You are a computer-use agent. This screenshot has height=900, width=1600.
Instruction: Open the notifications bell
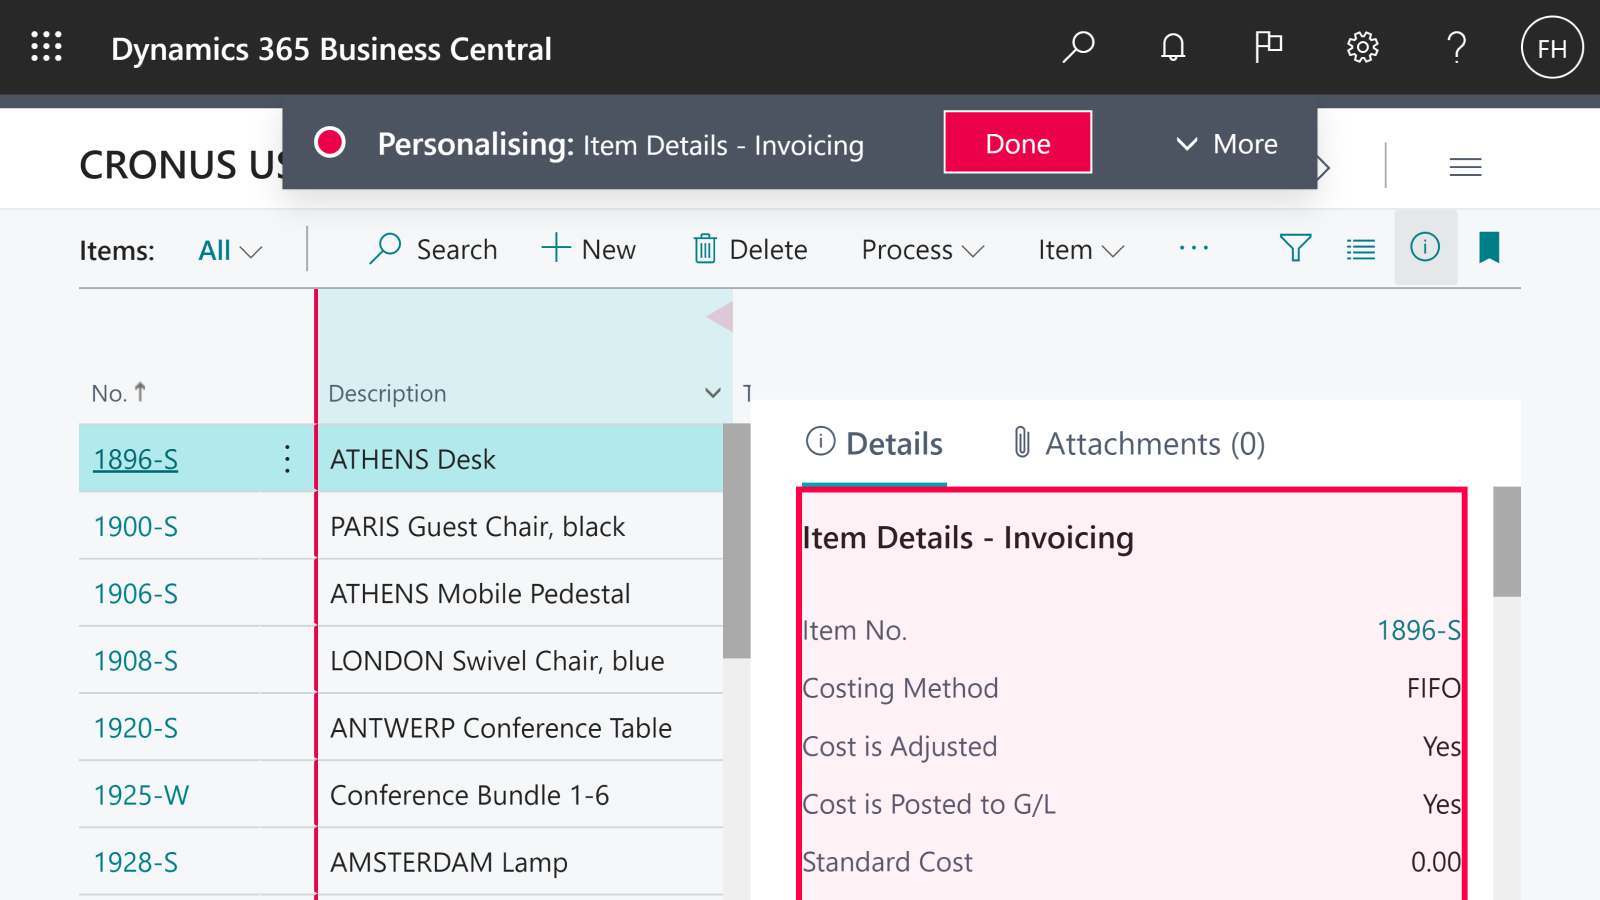(1173, 47)
